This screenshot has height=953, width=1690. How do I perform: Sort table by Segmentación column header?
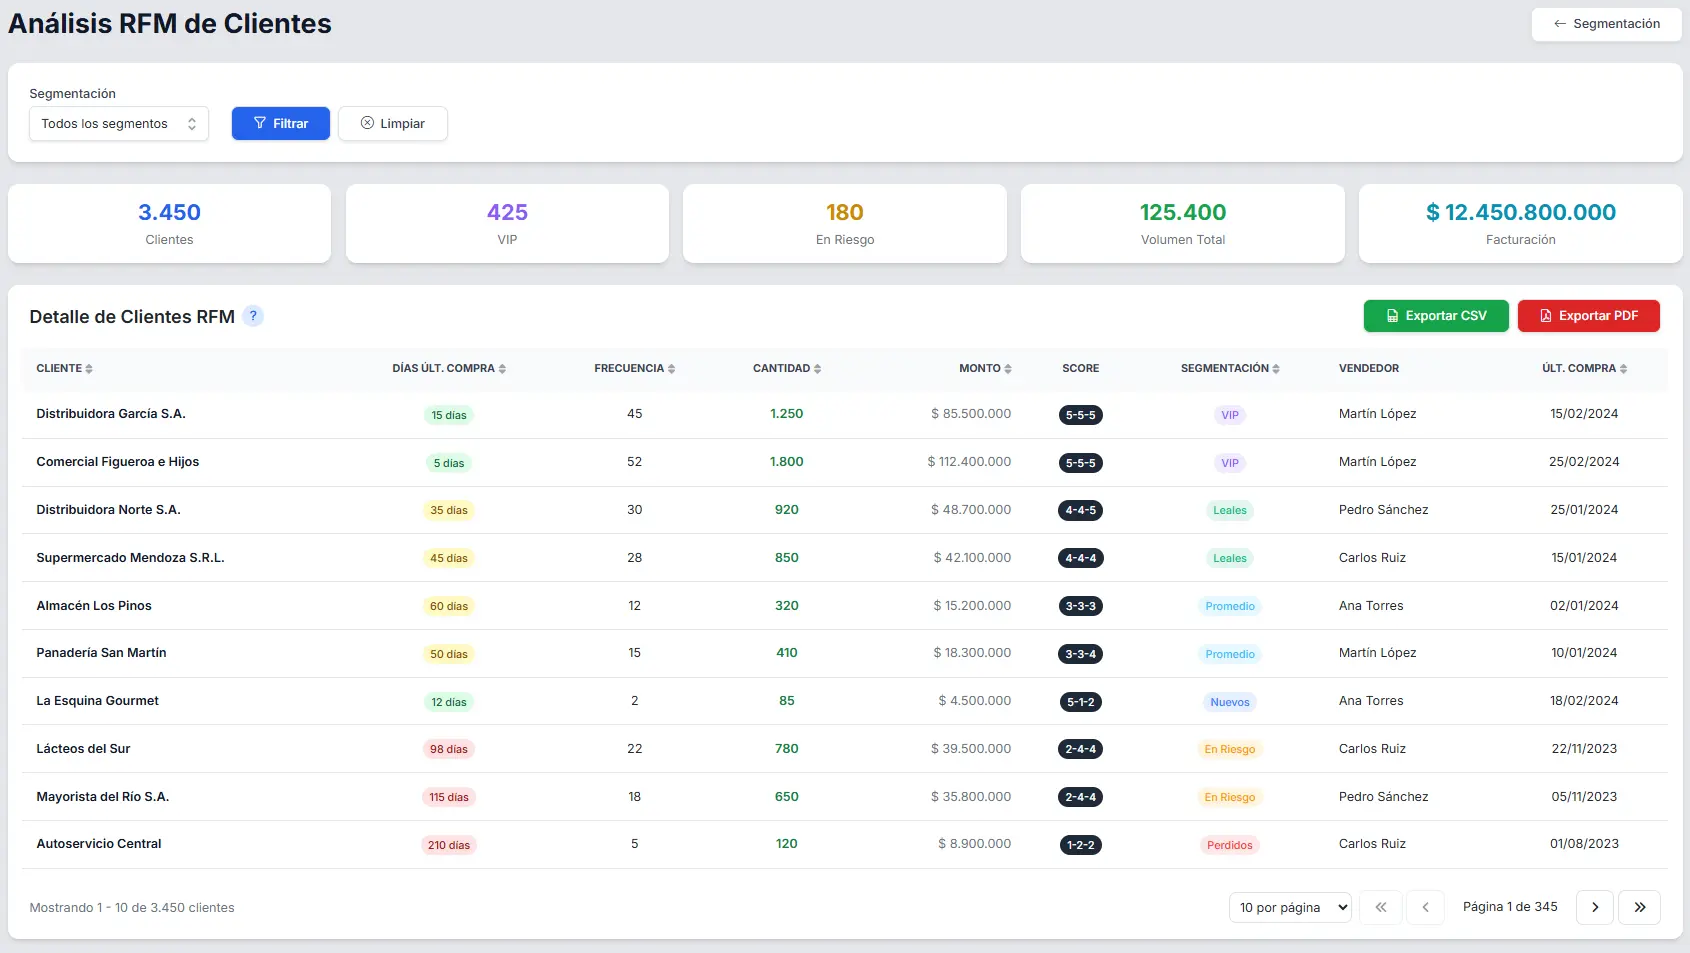[x=1229, y=369]
